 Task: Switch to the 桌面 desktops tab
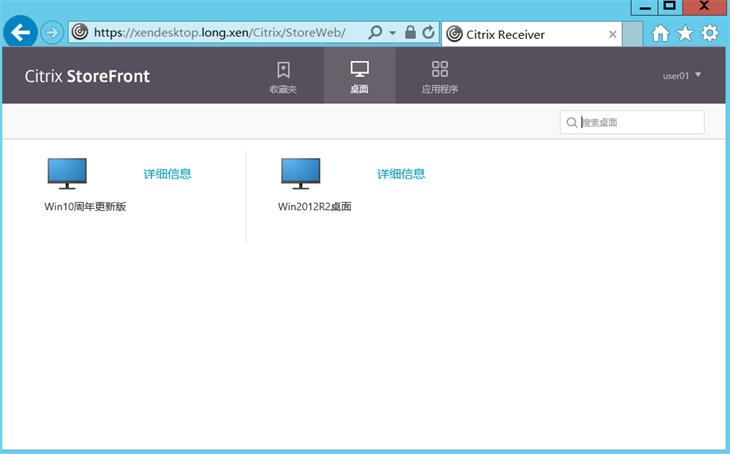point(359,76)
